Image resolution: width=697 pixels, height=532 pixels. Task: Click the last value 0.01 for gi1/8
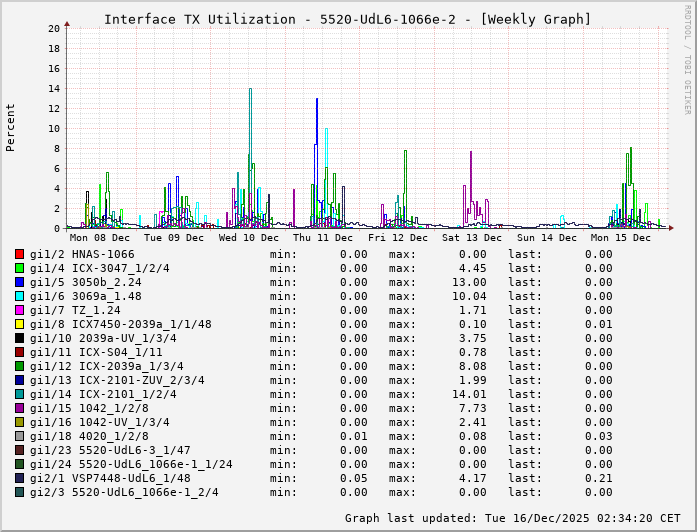(599, 324)
